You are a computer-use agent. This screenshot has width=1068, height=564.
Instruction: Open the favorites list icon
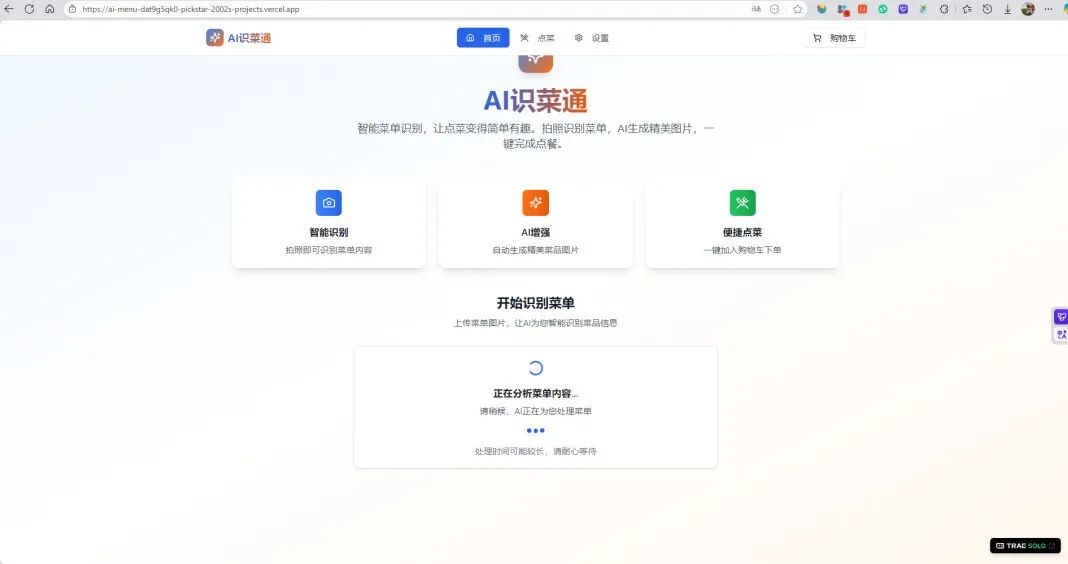(x=967, y=9)
